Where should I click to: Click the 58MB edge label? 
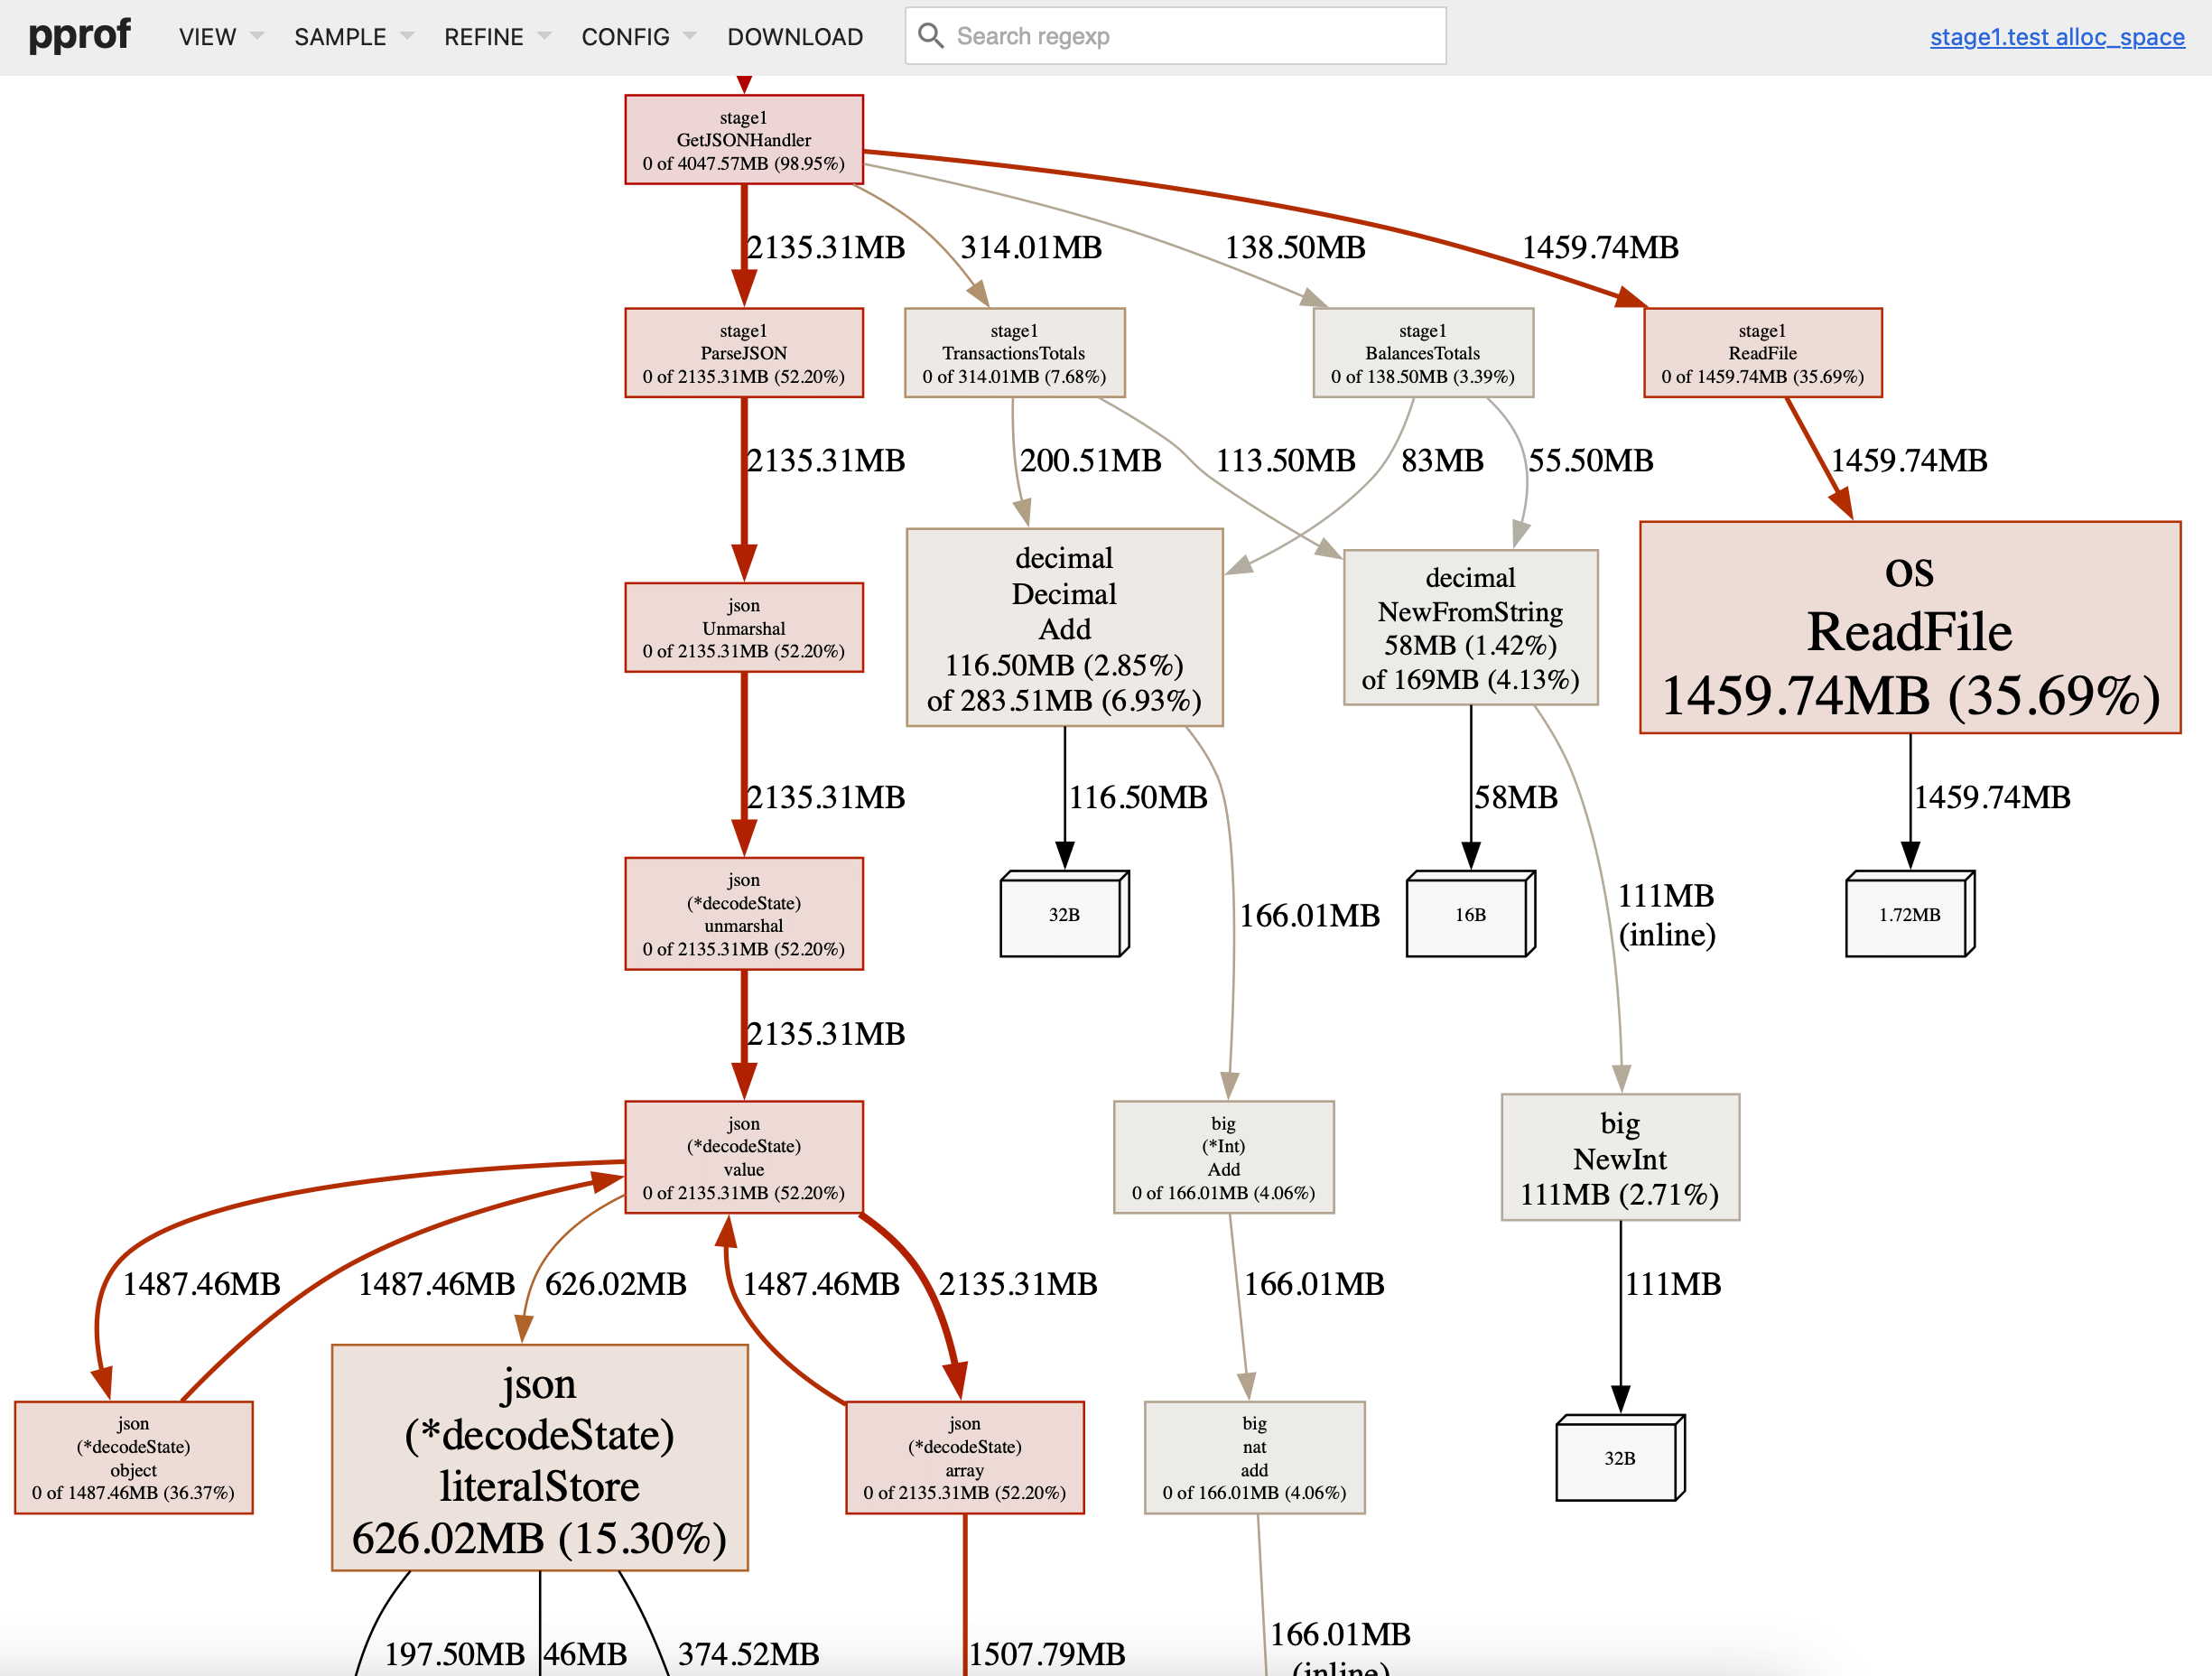pyautogui.click(x=1516, y=797)
